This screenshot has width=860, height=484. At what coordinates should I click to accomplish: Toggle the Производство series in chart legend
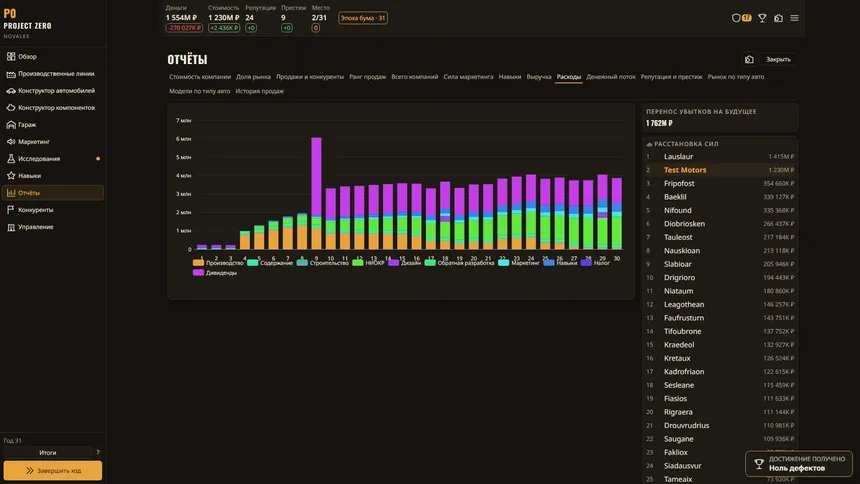[x=218, y=263]
